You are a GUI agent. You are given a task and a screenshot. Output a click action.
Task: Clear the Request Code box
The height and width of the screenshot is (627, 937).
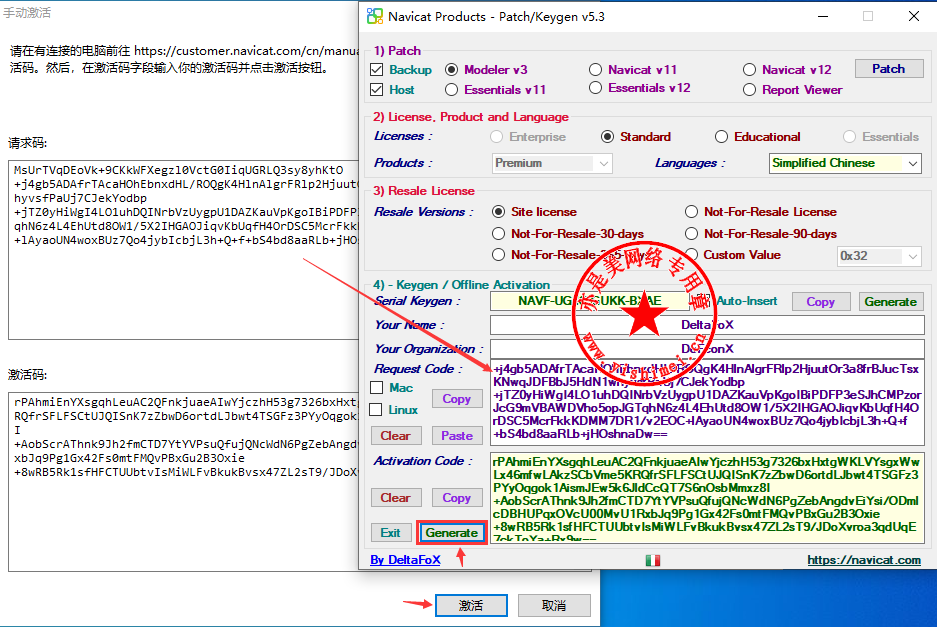[396, 436]
